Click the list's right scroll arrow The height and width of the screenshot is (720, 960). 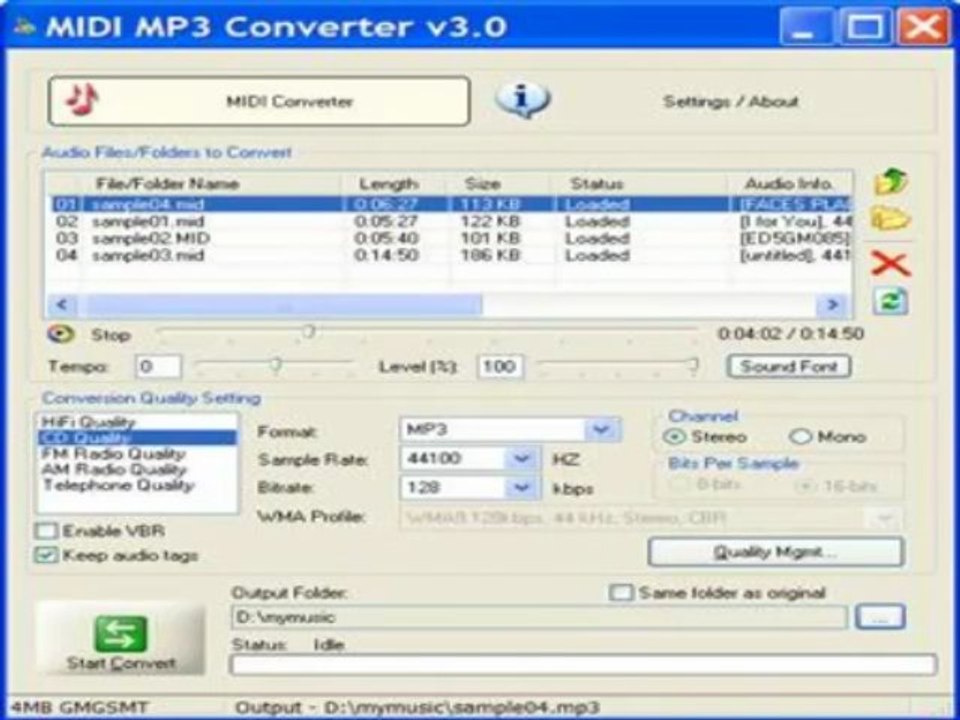[833, 304]
